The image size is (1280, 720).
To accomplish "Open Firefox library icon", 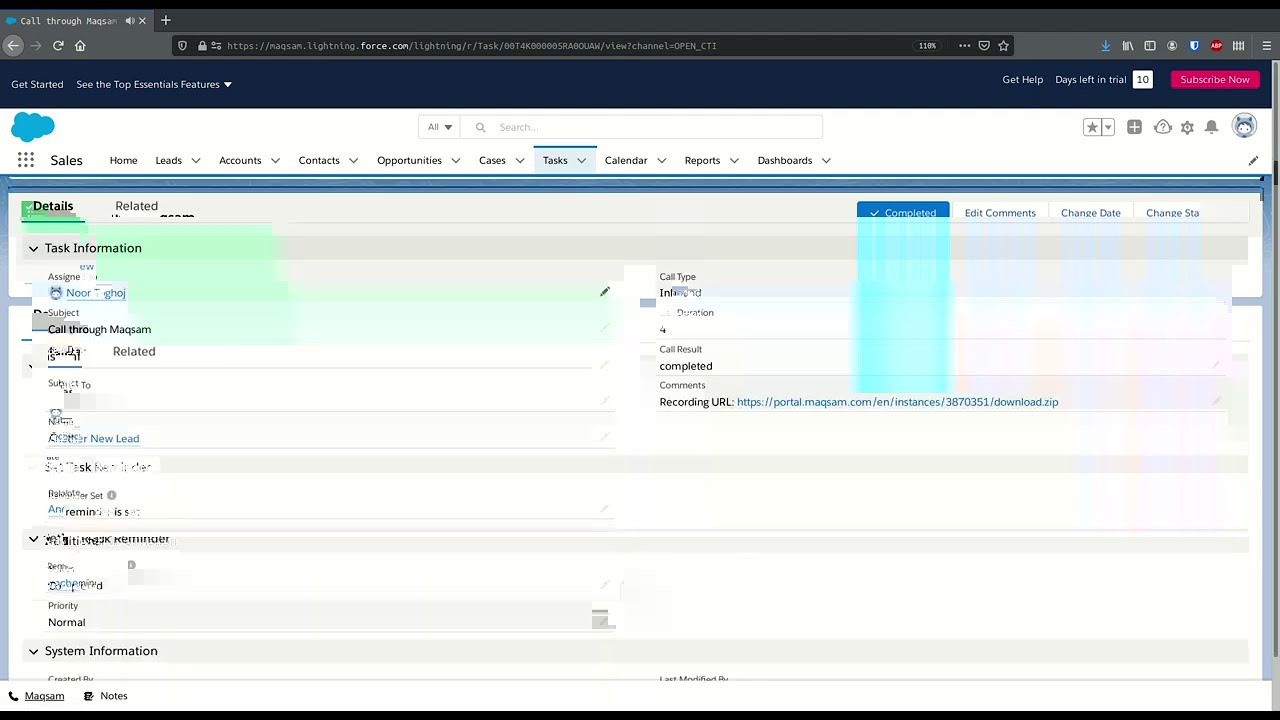I will pos(1128,45).
